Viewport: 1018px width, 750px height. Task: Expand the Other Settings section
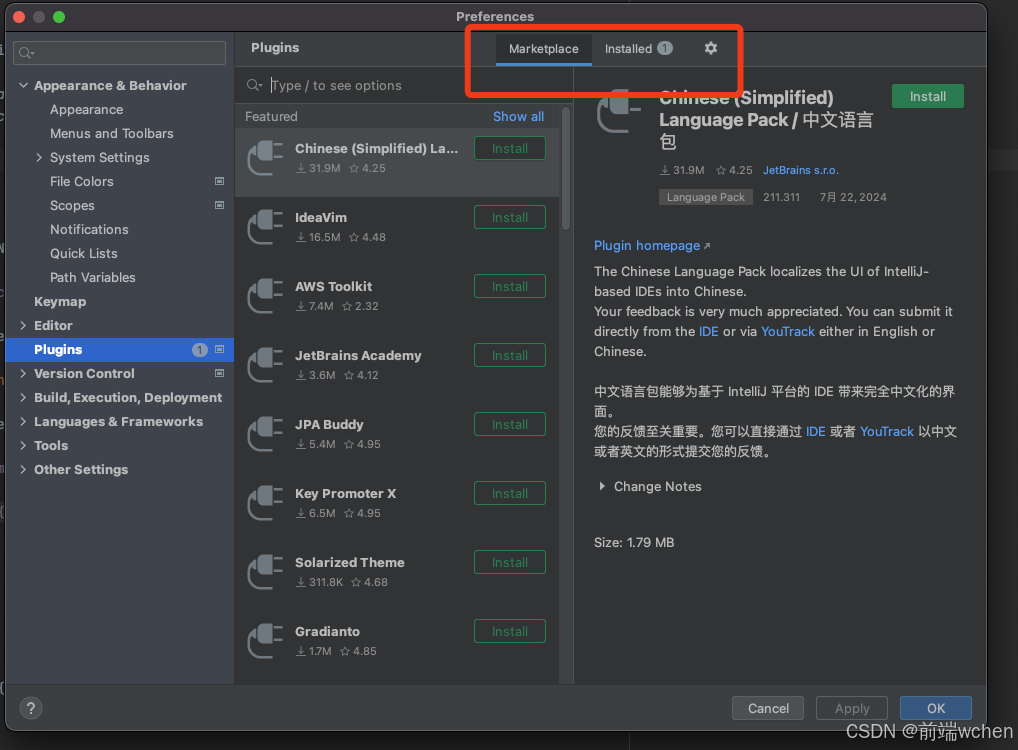[23, 469]
